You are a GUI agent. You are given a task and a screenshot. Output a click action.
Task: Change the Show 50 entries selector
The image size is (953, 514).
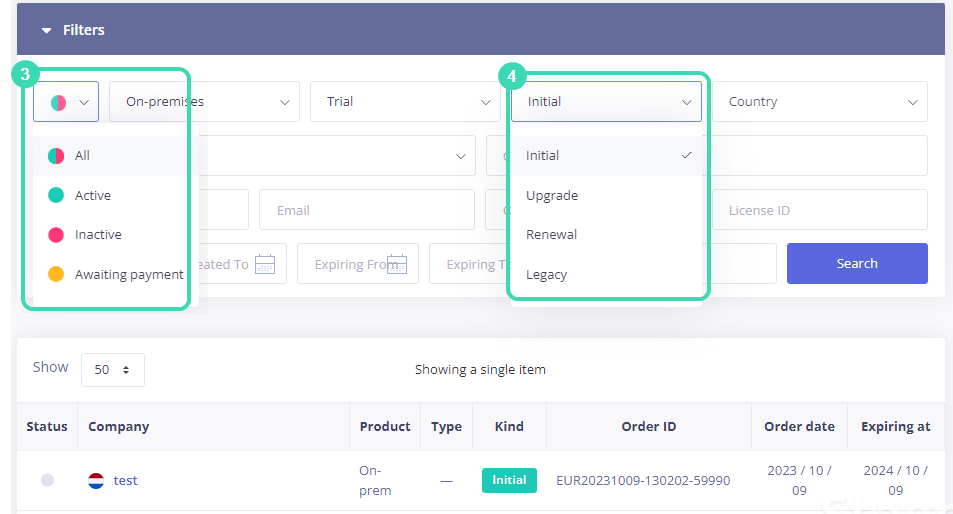112,370
